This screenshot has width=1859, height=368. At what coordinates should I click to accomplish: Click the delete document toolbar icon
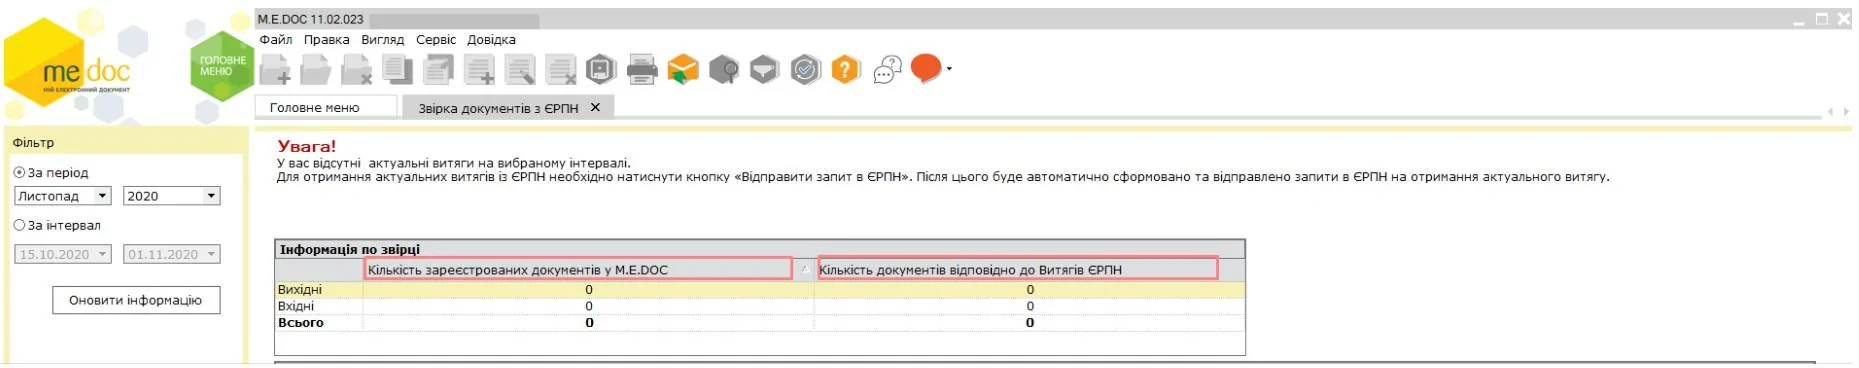click(x=357, y=70)
